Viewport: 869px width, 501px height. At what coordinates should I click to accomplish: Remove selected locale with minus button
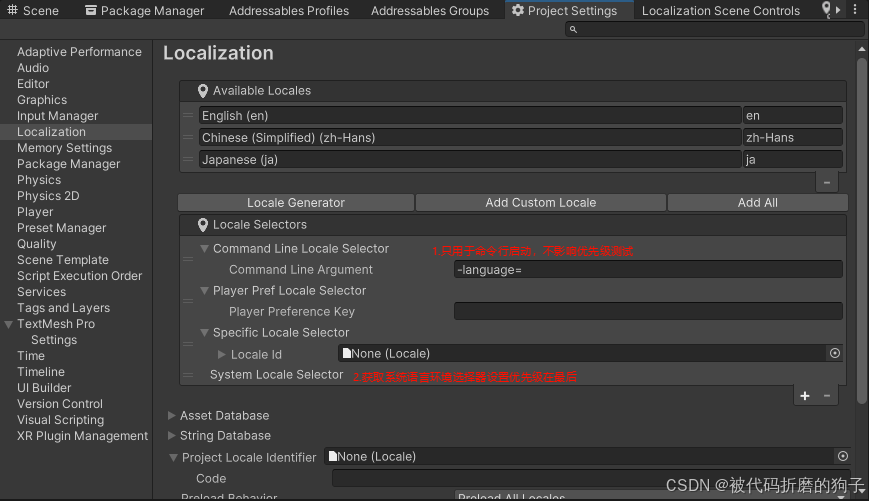pyautogui.click(x=827, y=182)
